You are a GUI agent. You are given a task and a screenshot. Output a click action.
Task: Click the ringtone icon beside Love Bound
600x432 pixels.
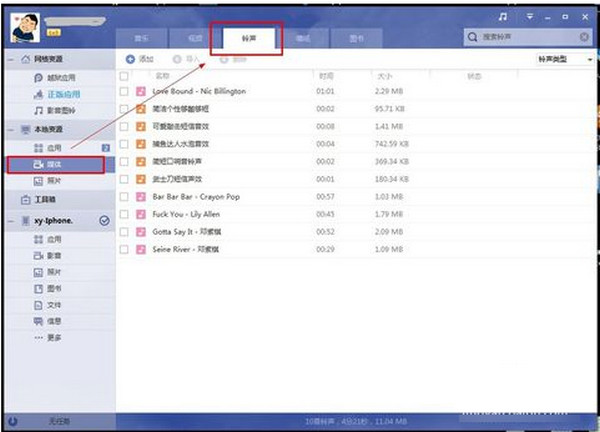[141, 91]
